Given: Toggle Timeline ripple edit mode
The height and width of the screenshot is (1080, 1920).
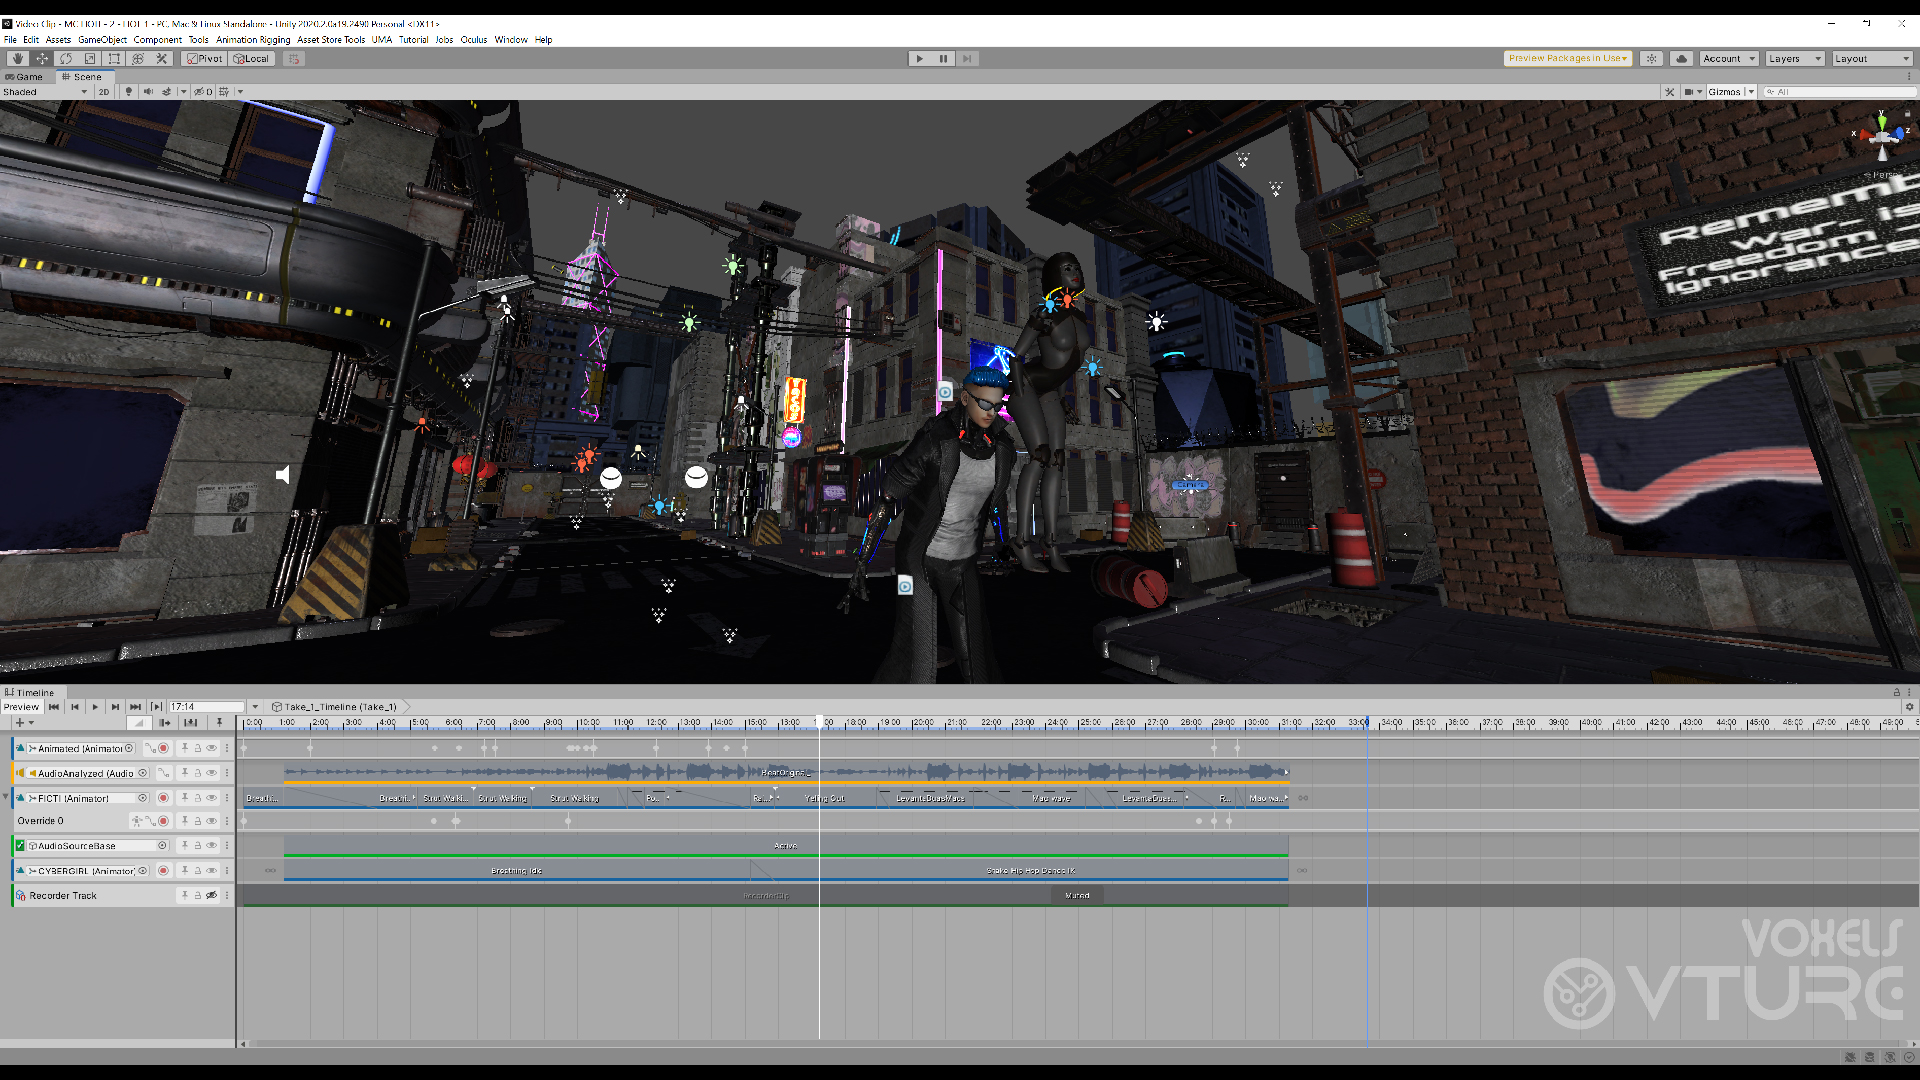Looking at the screenshot, I should click(x=165, y=723).
